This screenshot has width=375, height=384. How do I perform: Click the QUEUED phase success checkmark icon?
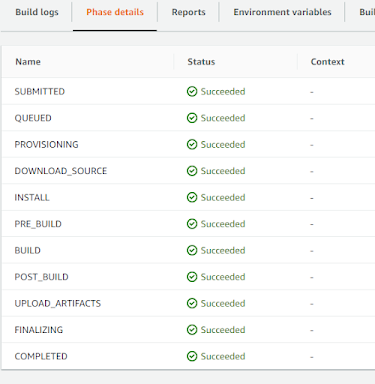click(192, 118)
